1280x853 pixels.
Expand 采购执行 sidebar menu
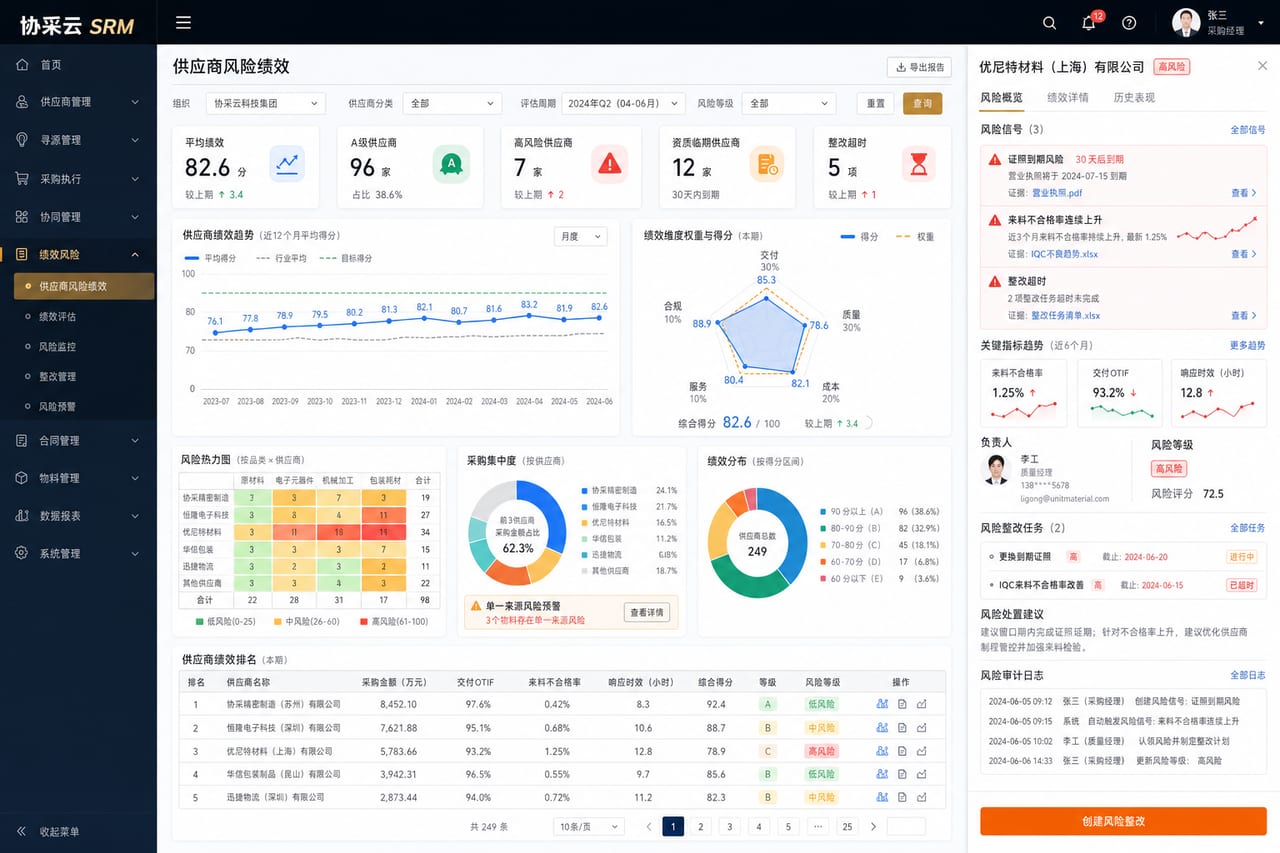78,179
